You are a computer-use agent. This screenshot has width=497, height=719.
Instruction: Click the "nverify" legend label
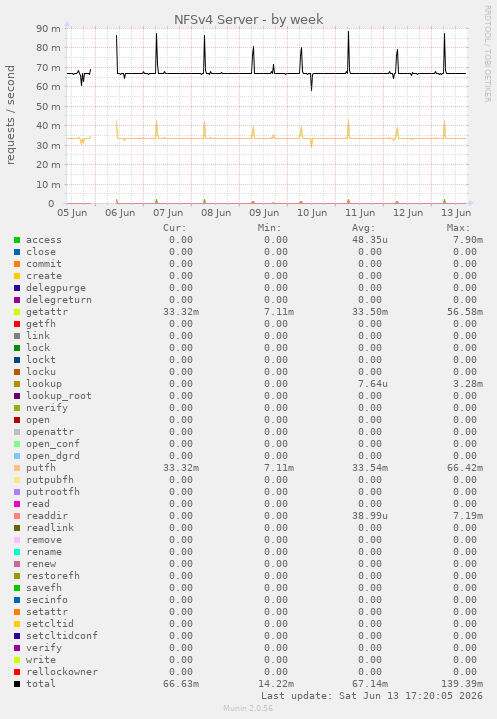point(47,408)
